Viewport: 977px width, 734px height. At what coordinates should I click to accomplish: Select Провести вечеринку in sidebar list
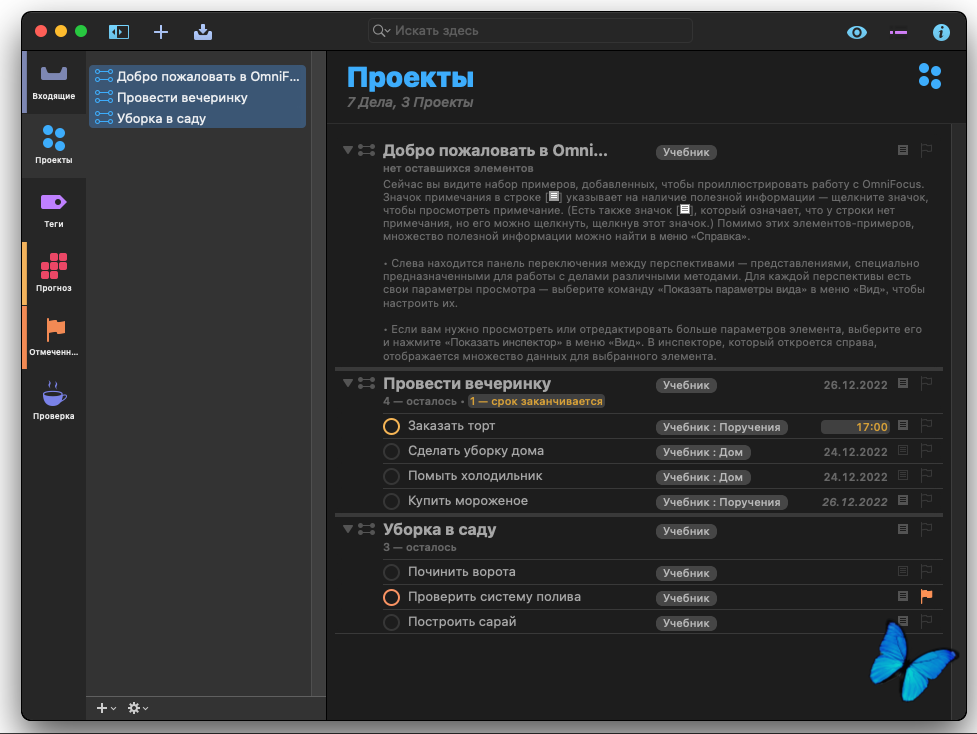pyautogui.click(x=198, y=97)
